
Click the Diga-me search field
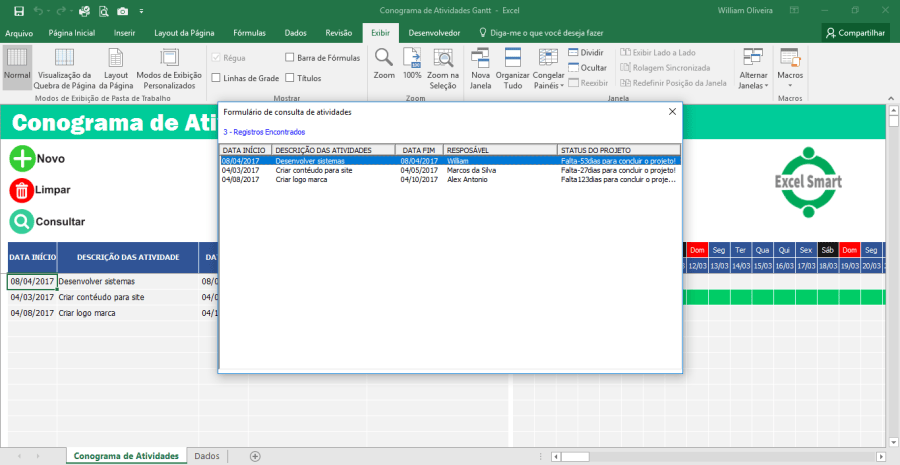coord(541,33)
